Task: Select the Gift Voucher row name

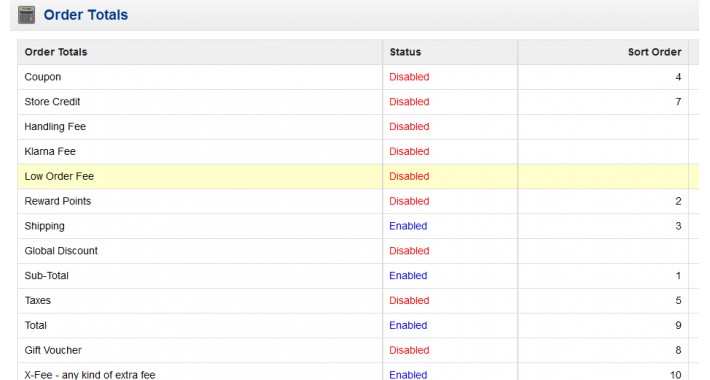Action: 53,350
